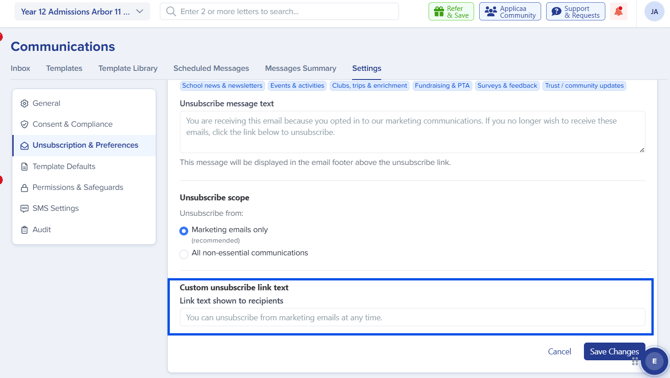The height and width of the screenshot is (378, 670).
Task: Click the School news & newsletters tag
Action: pyautogui.click(x=222, y=86)
